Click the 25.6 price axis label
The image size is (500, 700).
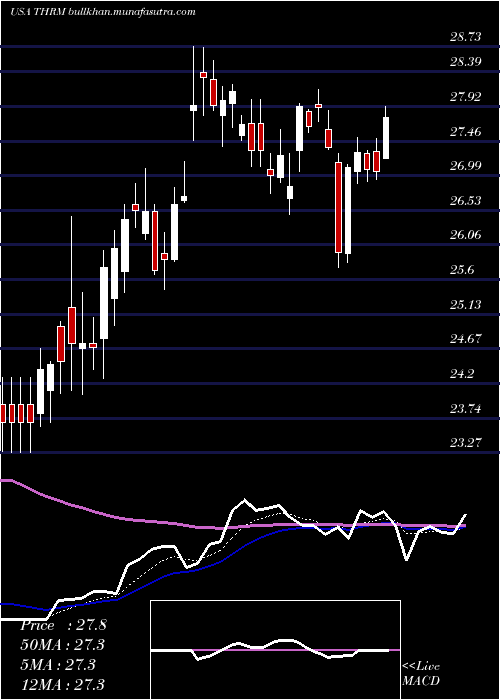pos(462,270)
